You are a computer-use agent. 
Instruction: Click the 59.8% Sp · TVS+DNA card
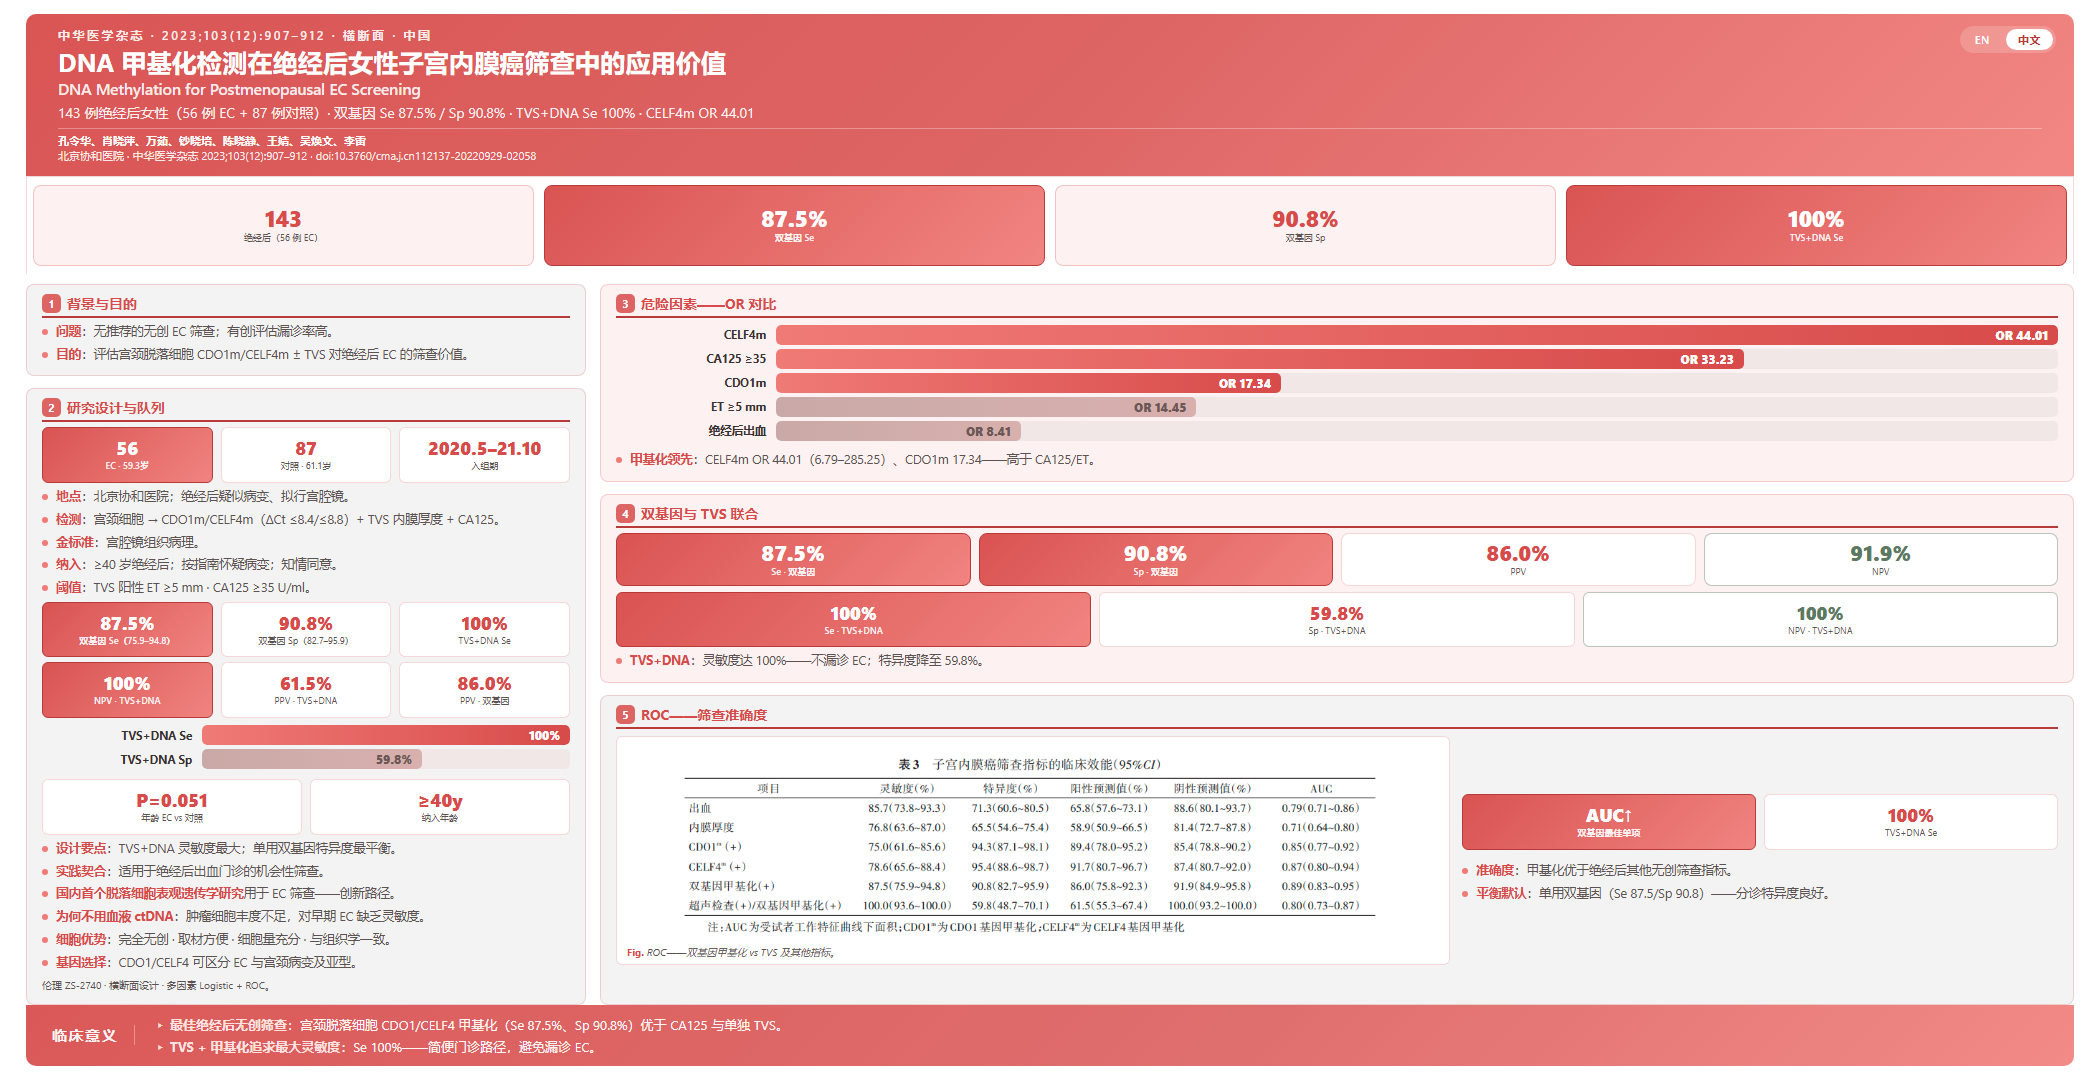click(x=1336, y=620)
